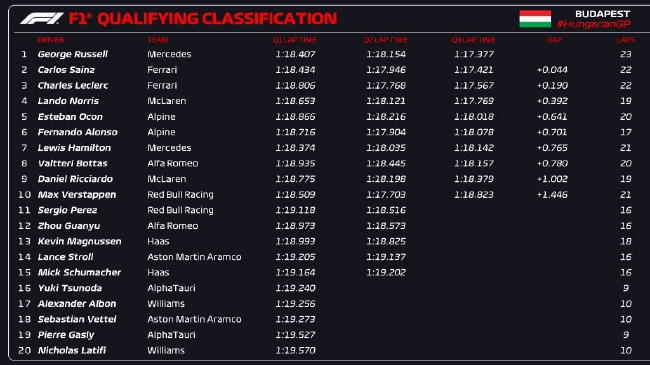The image size is (650, 365).
Task: Select the Aston Martin Aramco team for Stroll
Action: click(x=194, y=257)
